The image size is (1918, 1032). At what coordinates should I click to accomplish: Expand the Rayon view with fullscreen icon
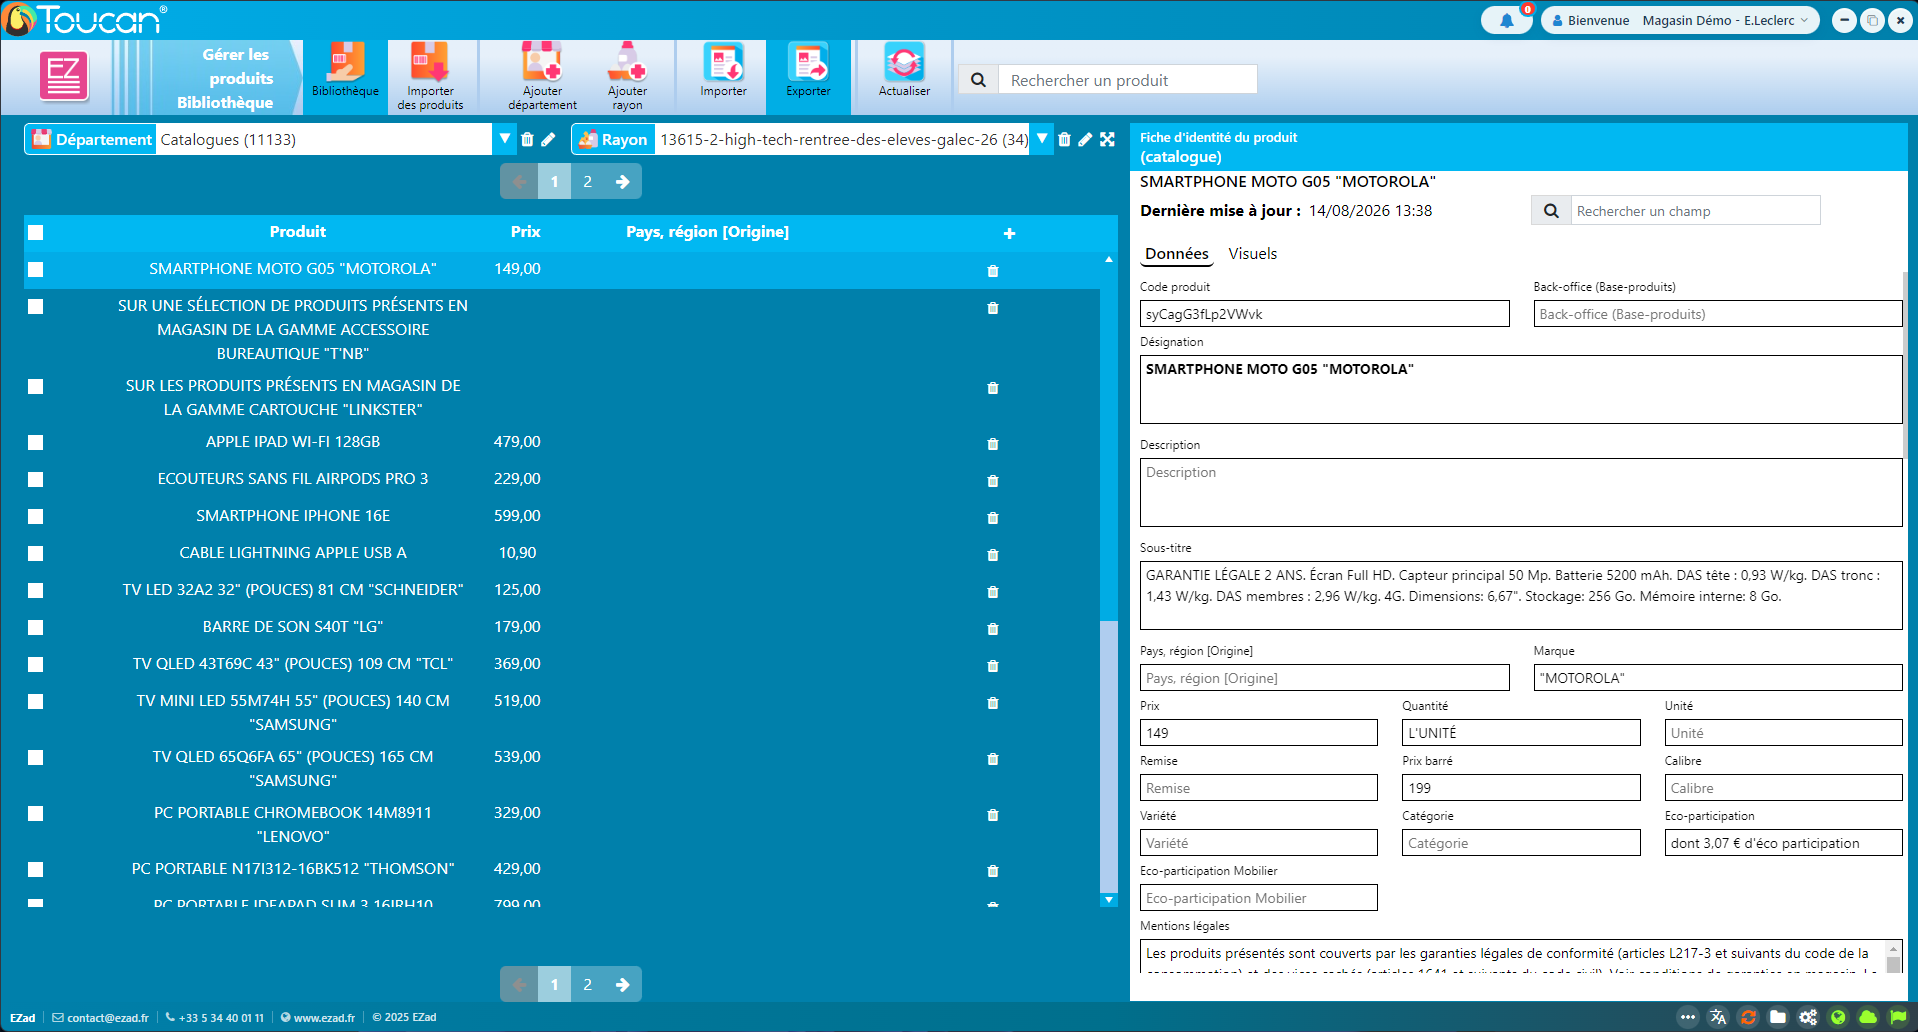tap(1107, 140)
